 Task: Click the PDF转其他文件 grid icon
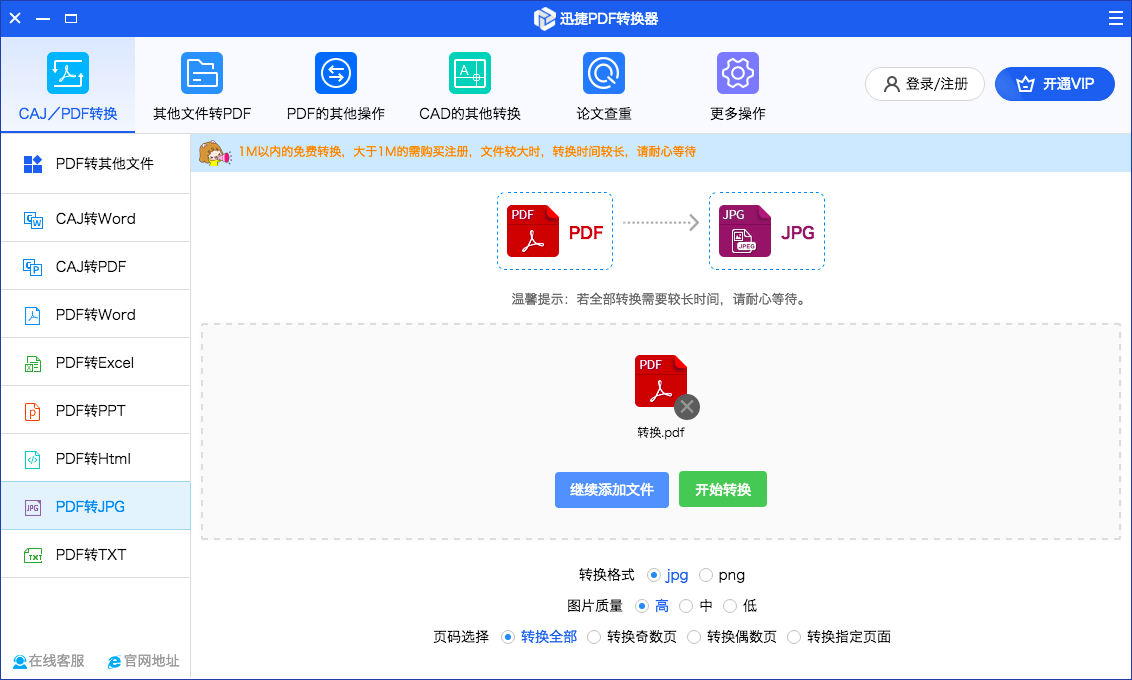tap(32, 164)
